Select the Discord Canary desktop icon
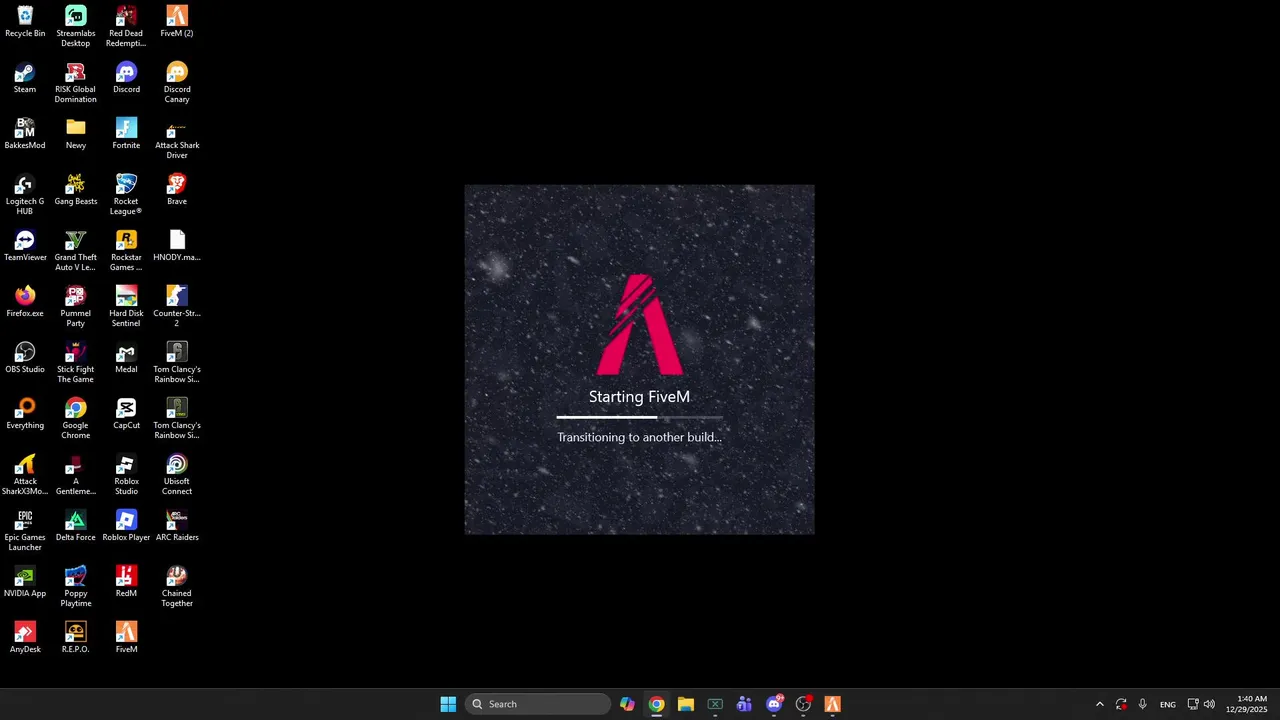The image size is (1280, 720). [x=177, y=82]
